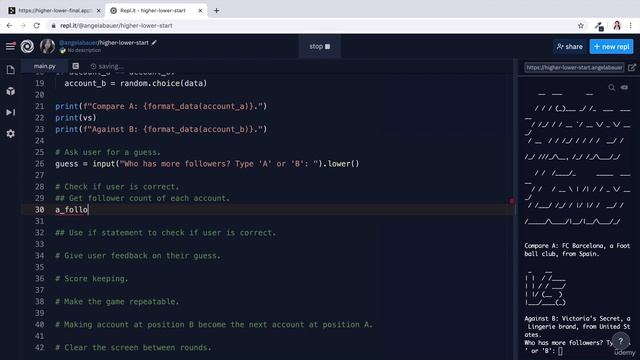Click the No description text
The image size is (640, 360).
[84, 50]
